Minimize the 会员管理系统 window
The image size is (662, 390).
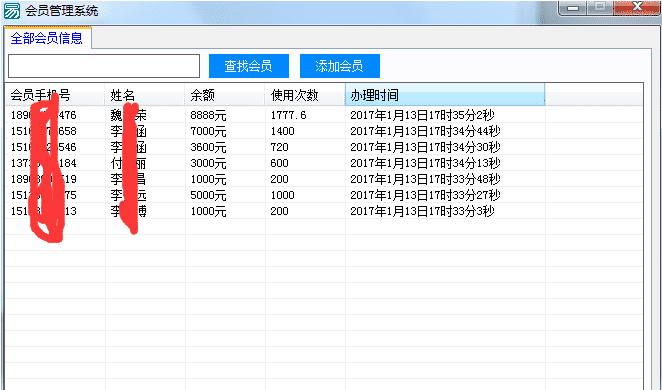pyautogui.click(x=572, y=8)
